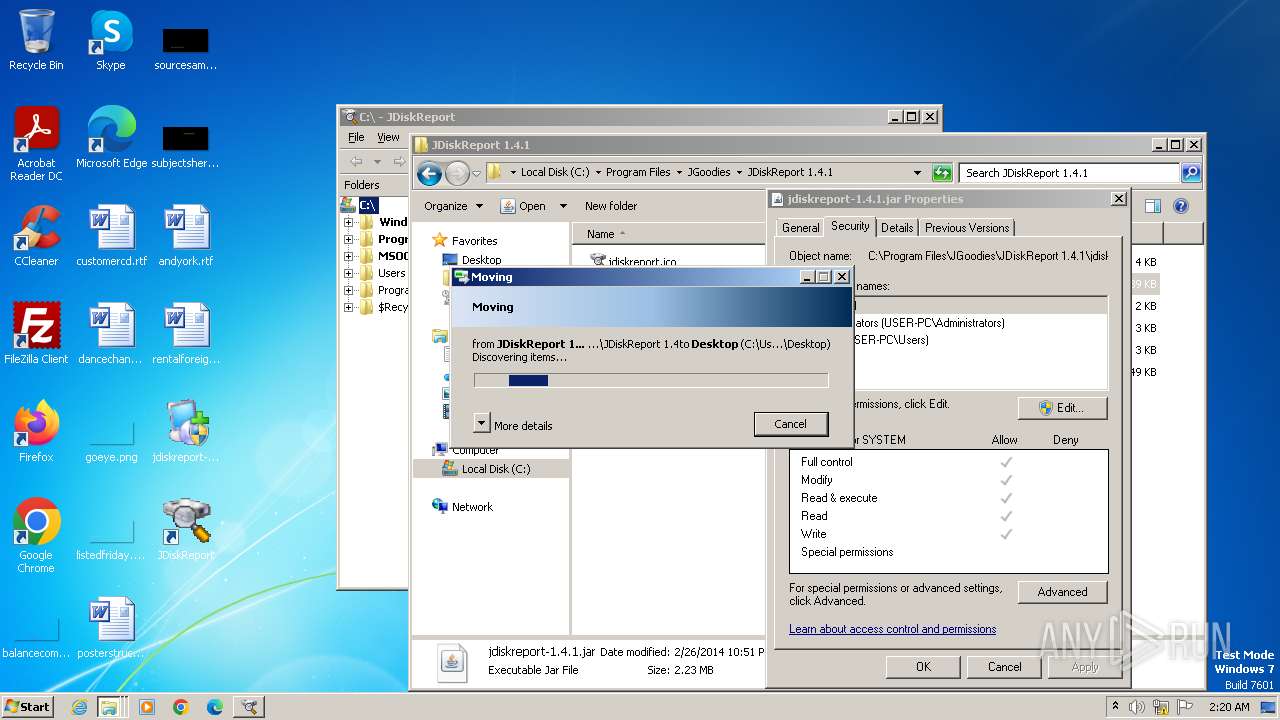Click the Search JDiskReport 1.4.1 field
Screen dimensions: 1280x720
(x=1070, y=173)
